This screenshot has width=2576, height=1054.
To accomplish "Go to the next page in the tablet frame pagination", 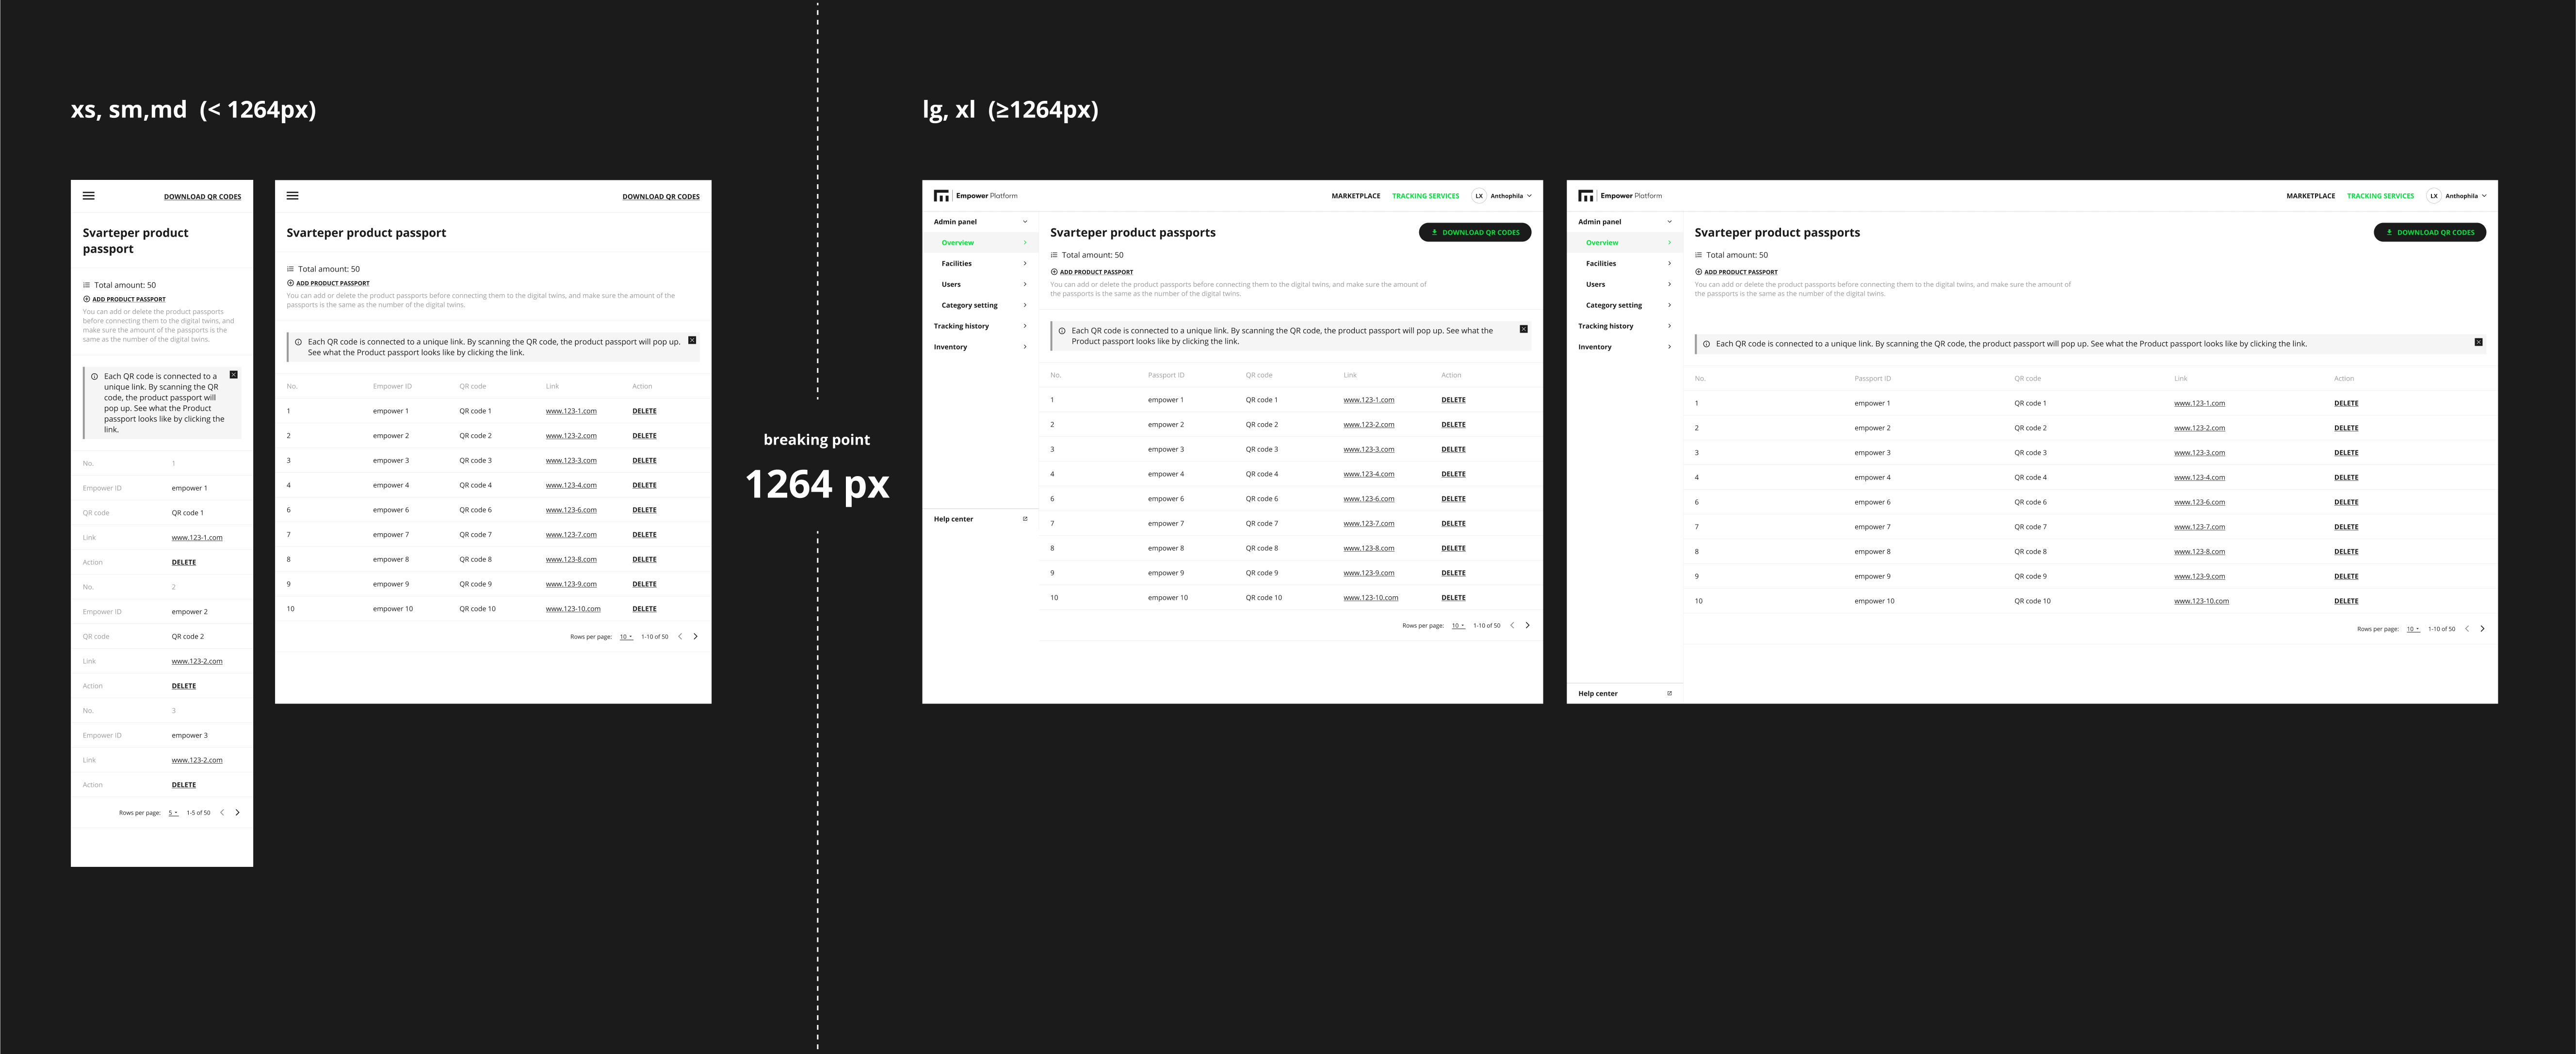I will (696, 636).
